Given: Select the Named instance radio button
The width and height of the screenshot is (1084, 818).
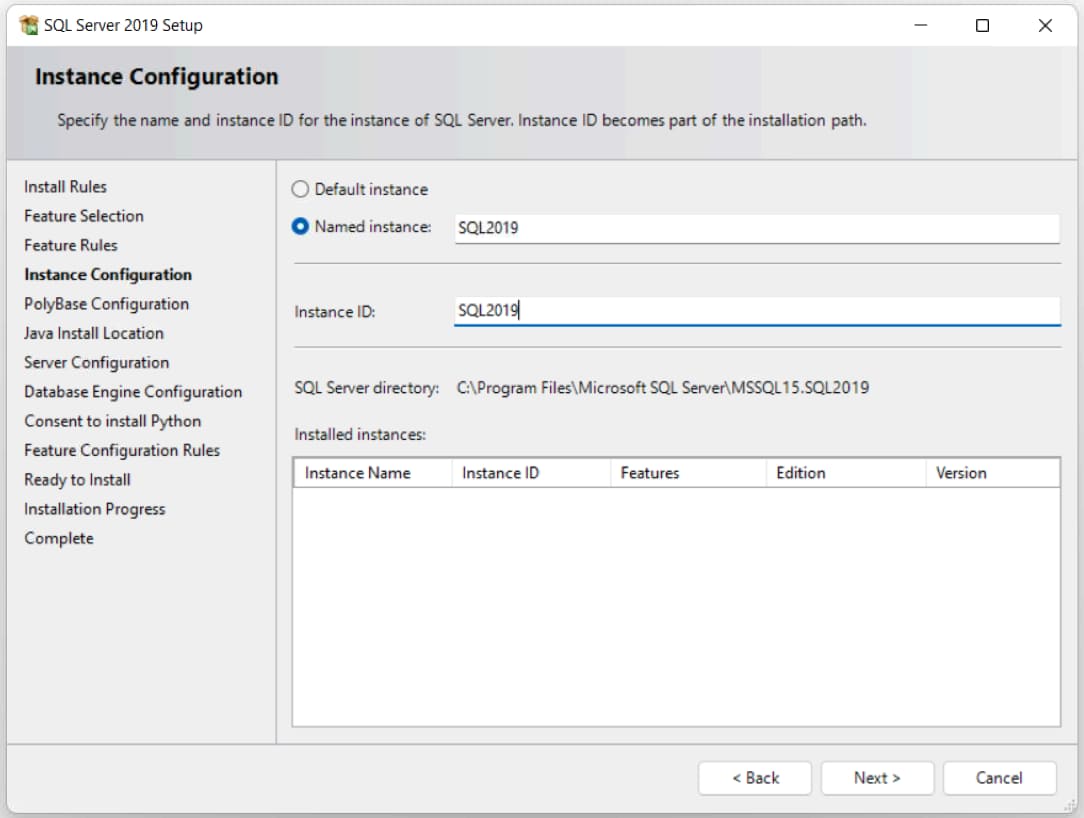Looking at the screenshot, I should (x=300, y=227).
